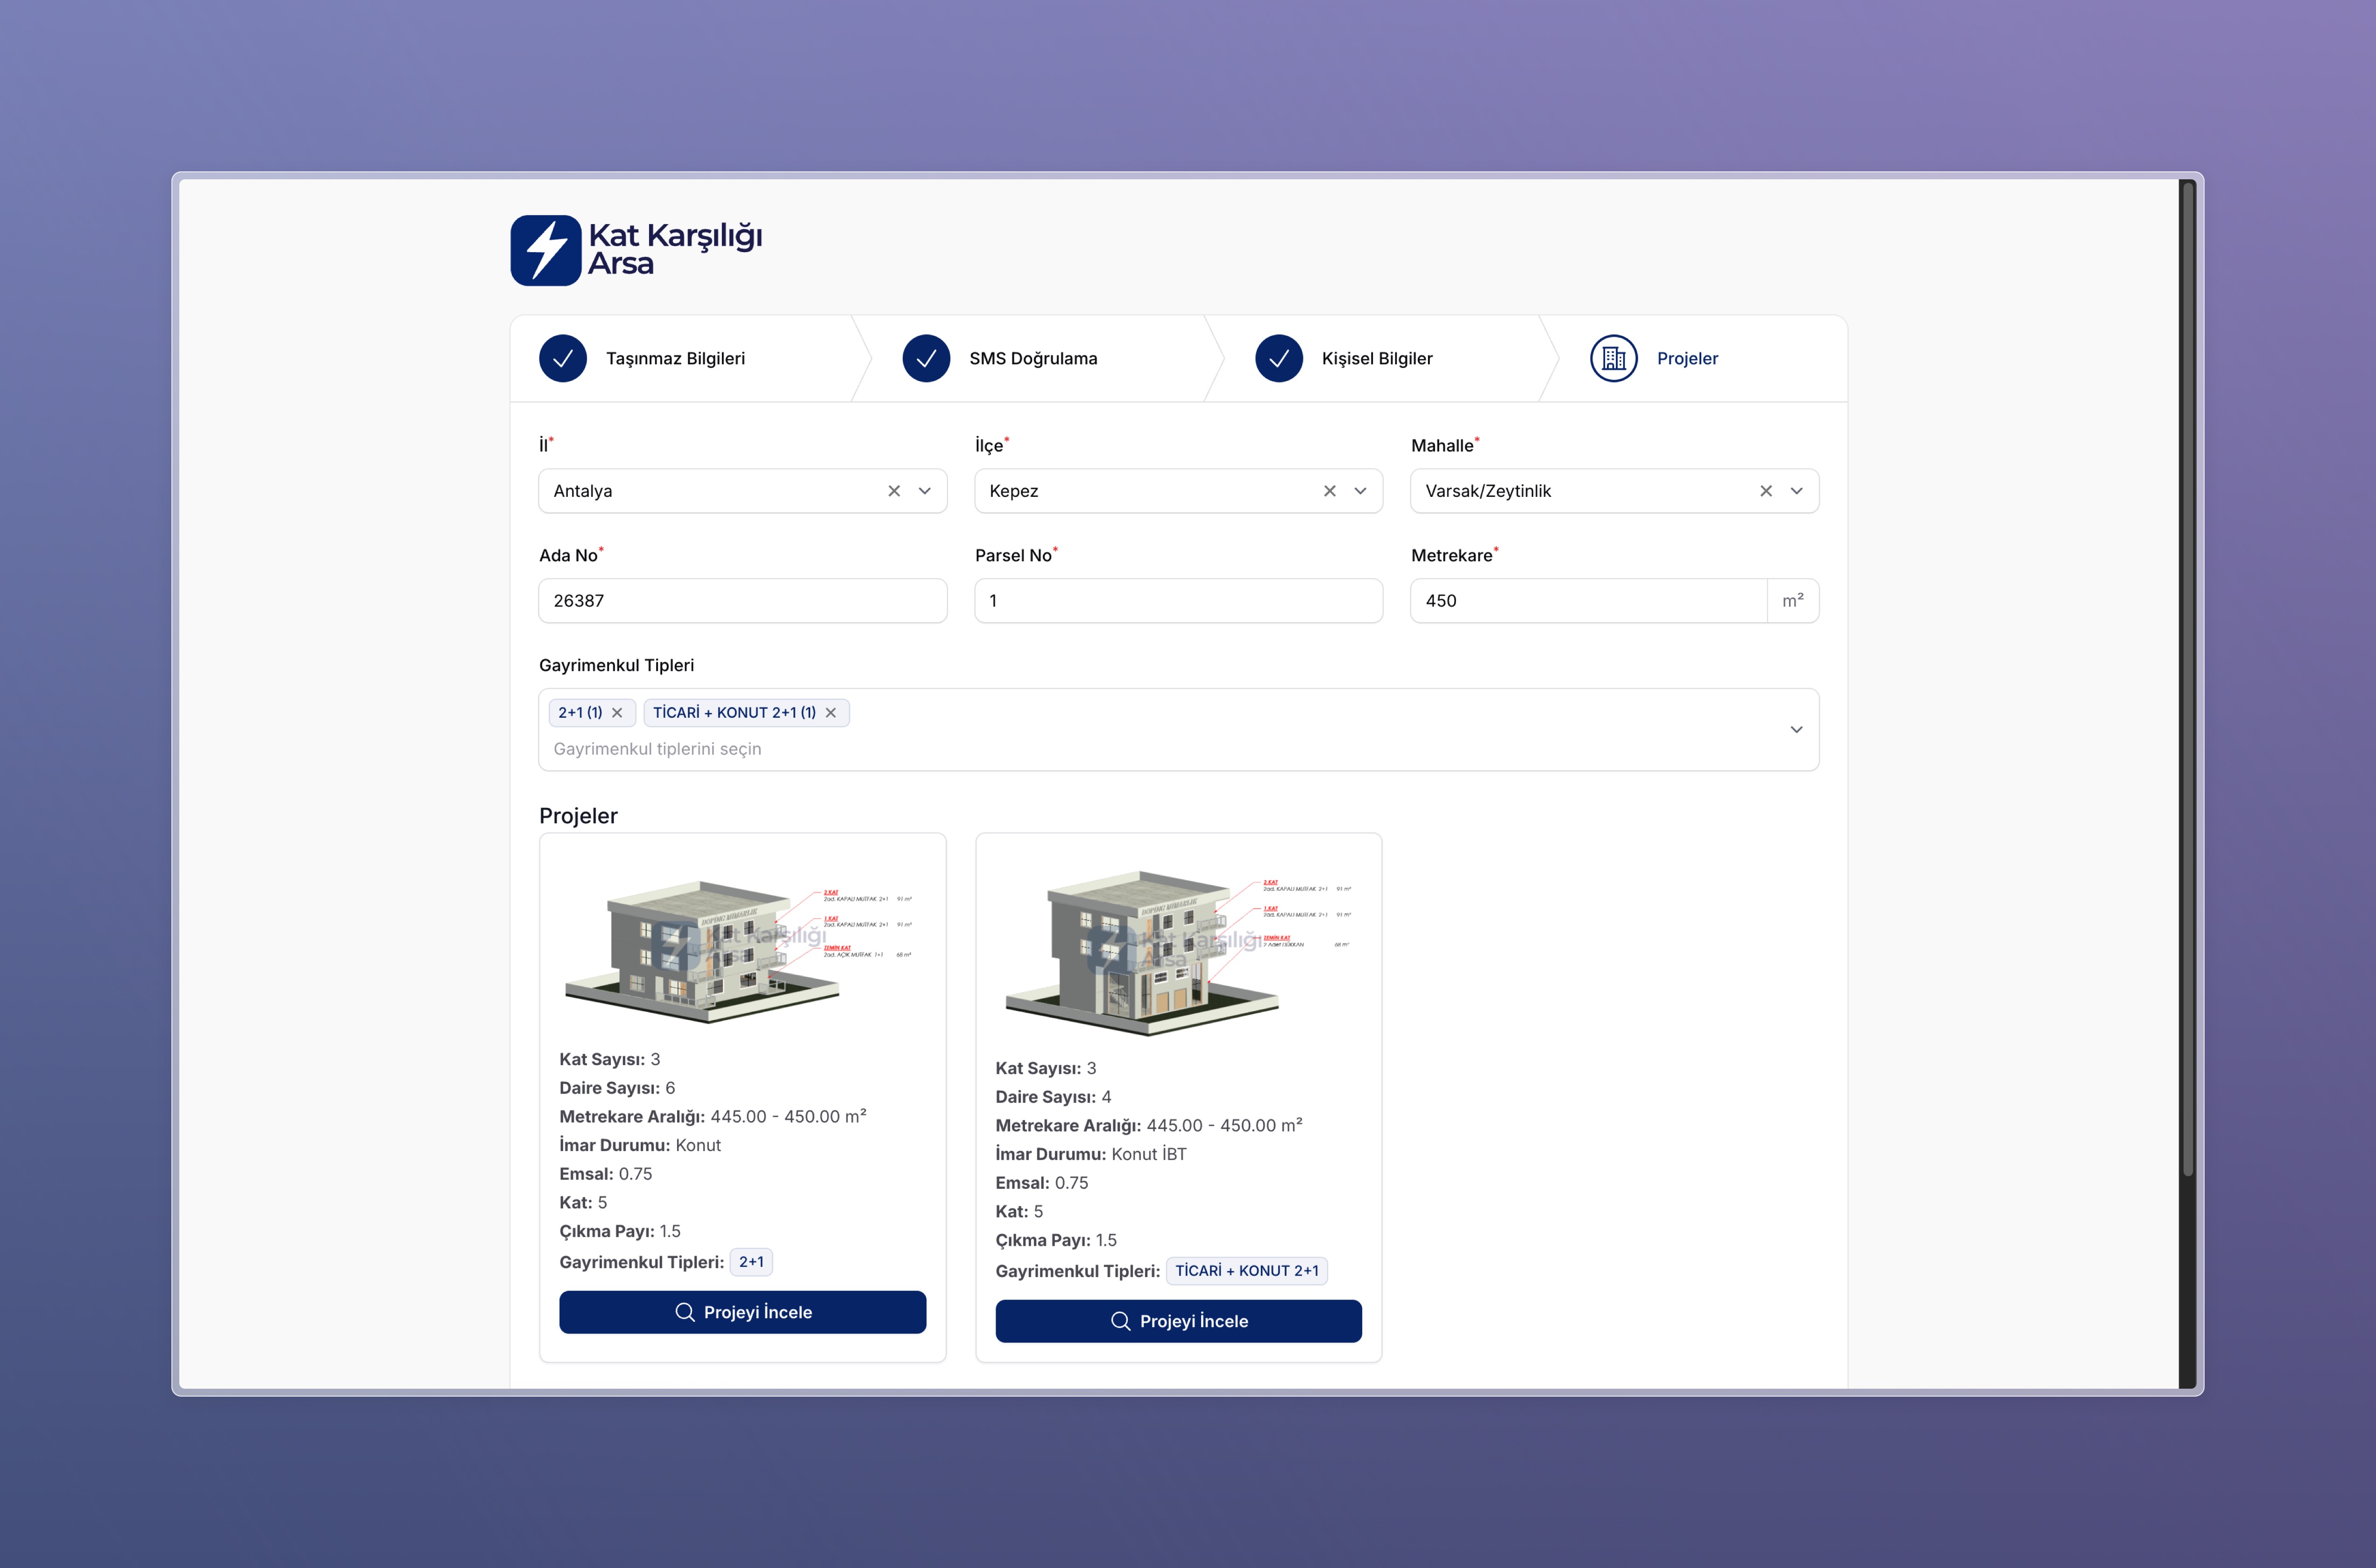Expand the Gayrimenkul Tipleri dropdown
This screenshot has width=2376, height=1568.
1797,730
